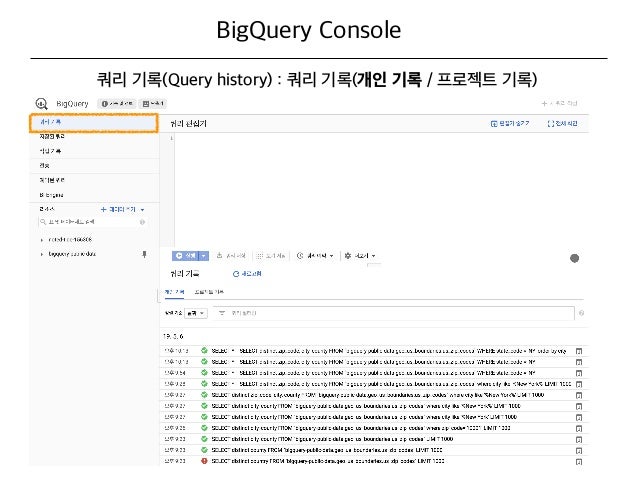
Task: Click green check of the order-by-city query
Action: point(204,351)
